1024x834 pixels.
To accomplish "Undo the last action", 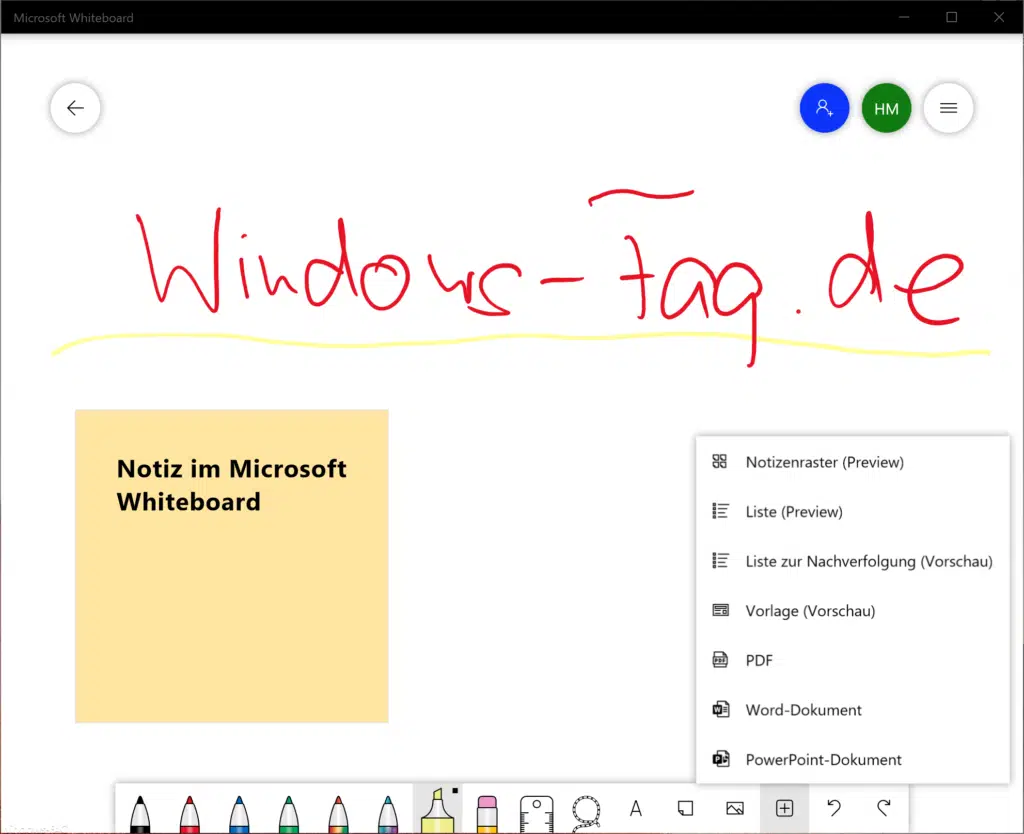I will [834, 808].
